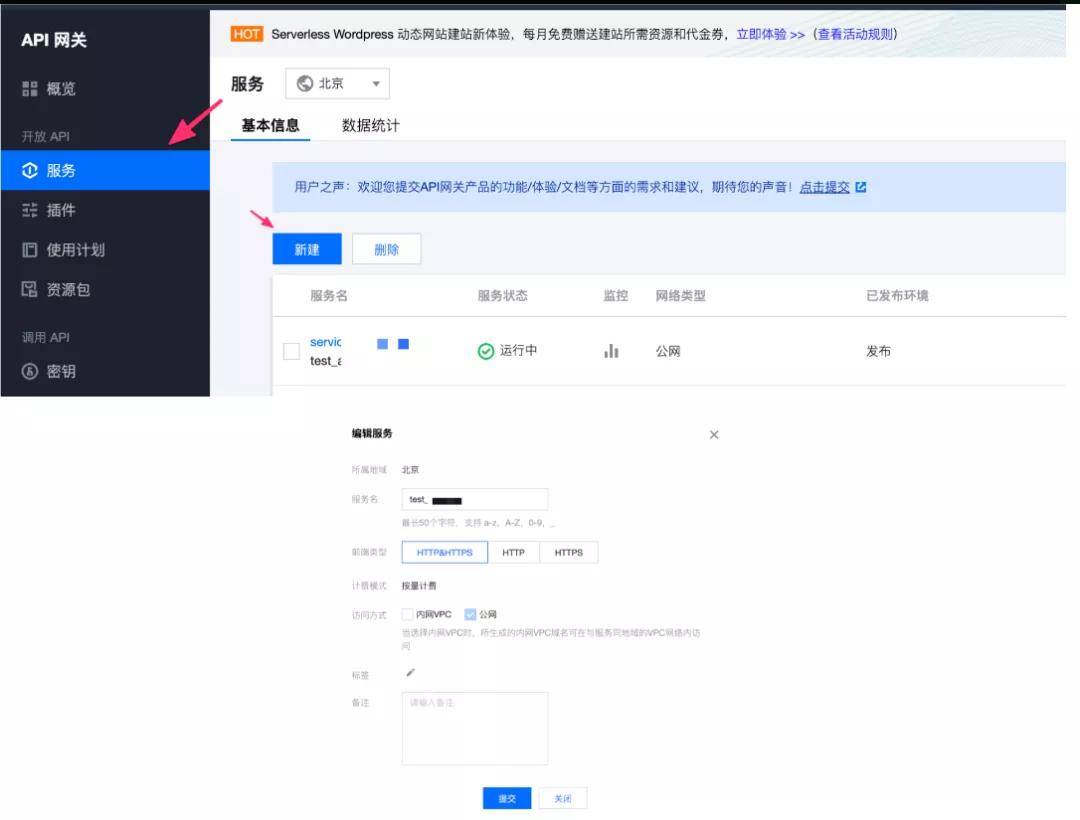Open the 插件 (Plugins) sidebar item

(x=60, y=211)
